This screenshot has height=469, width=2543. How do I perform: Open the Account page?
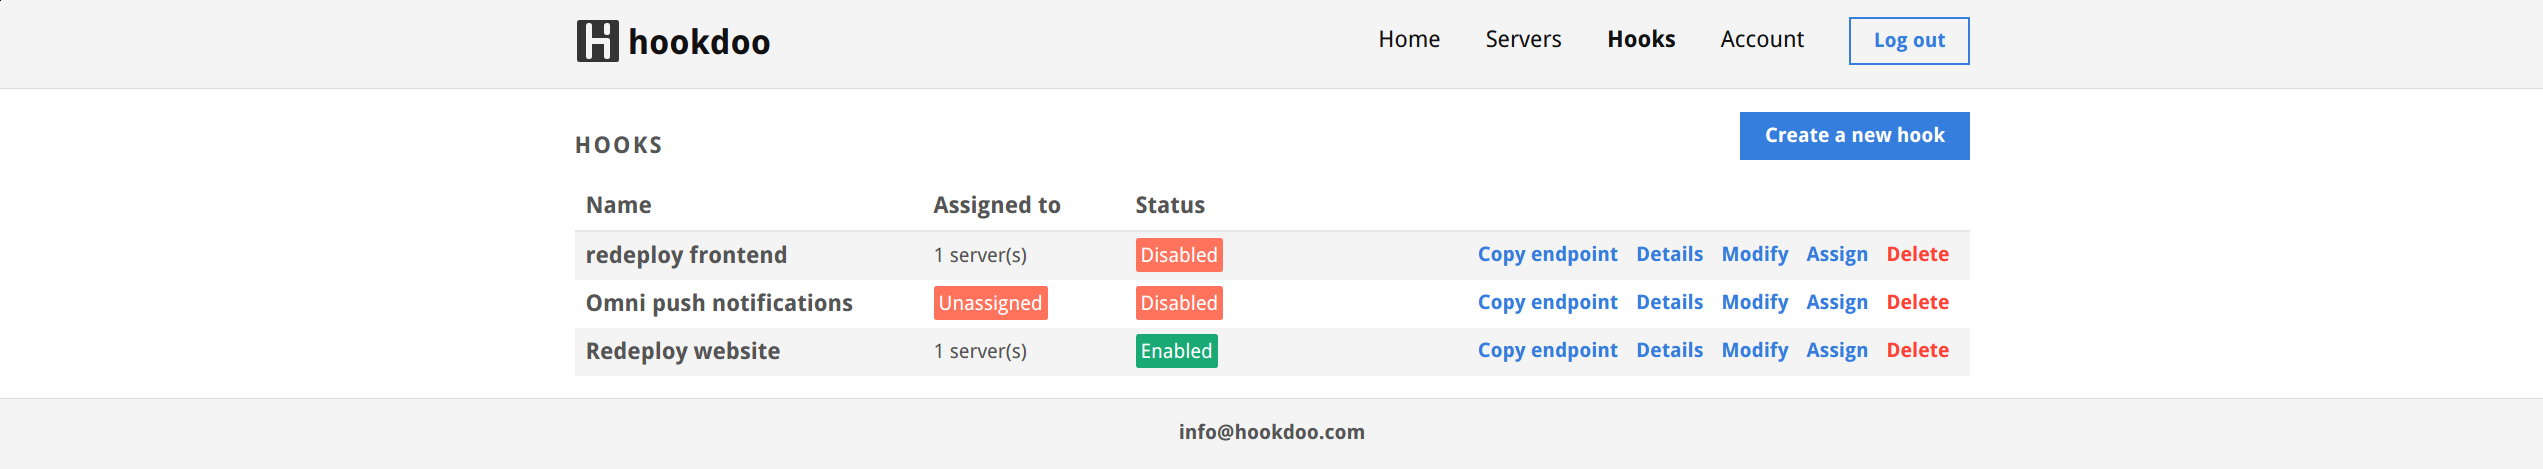pos(1762,40)
